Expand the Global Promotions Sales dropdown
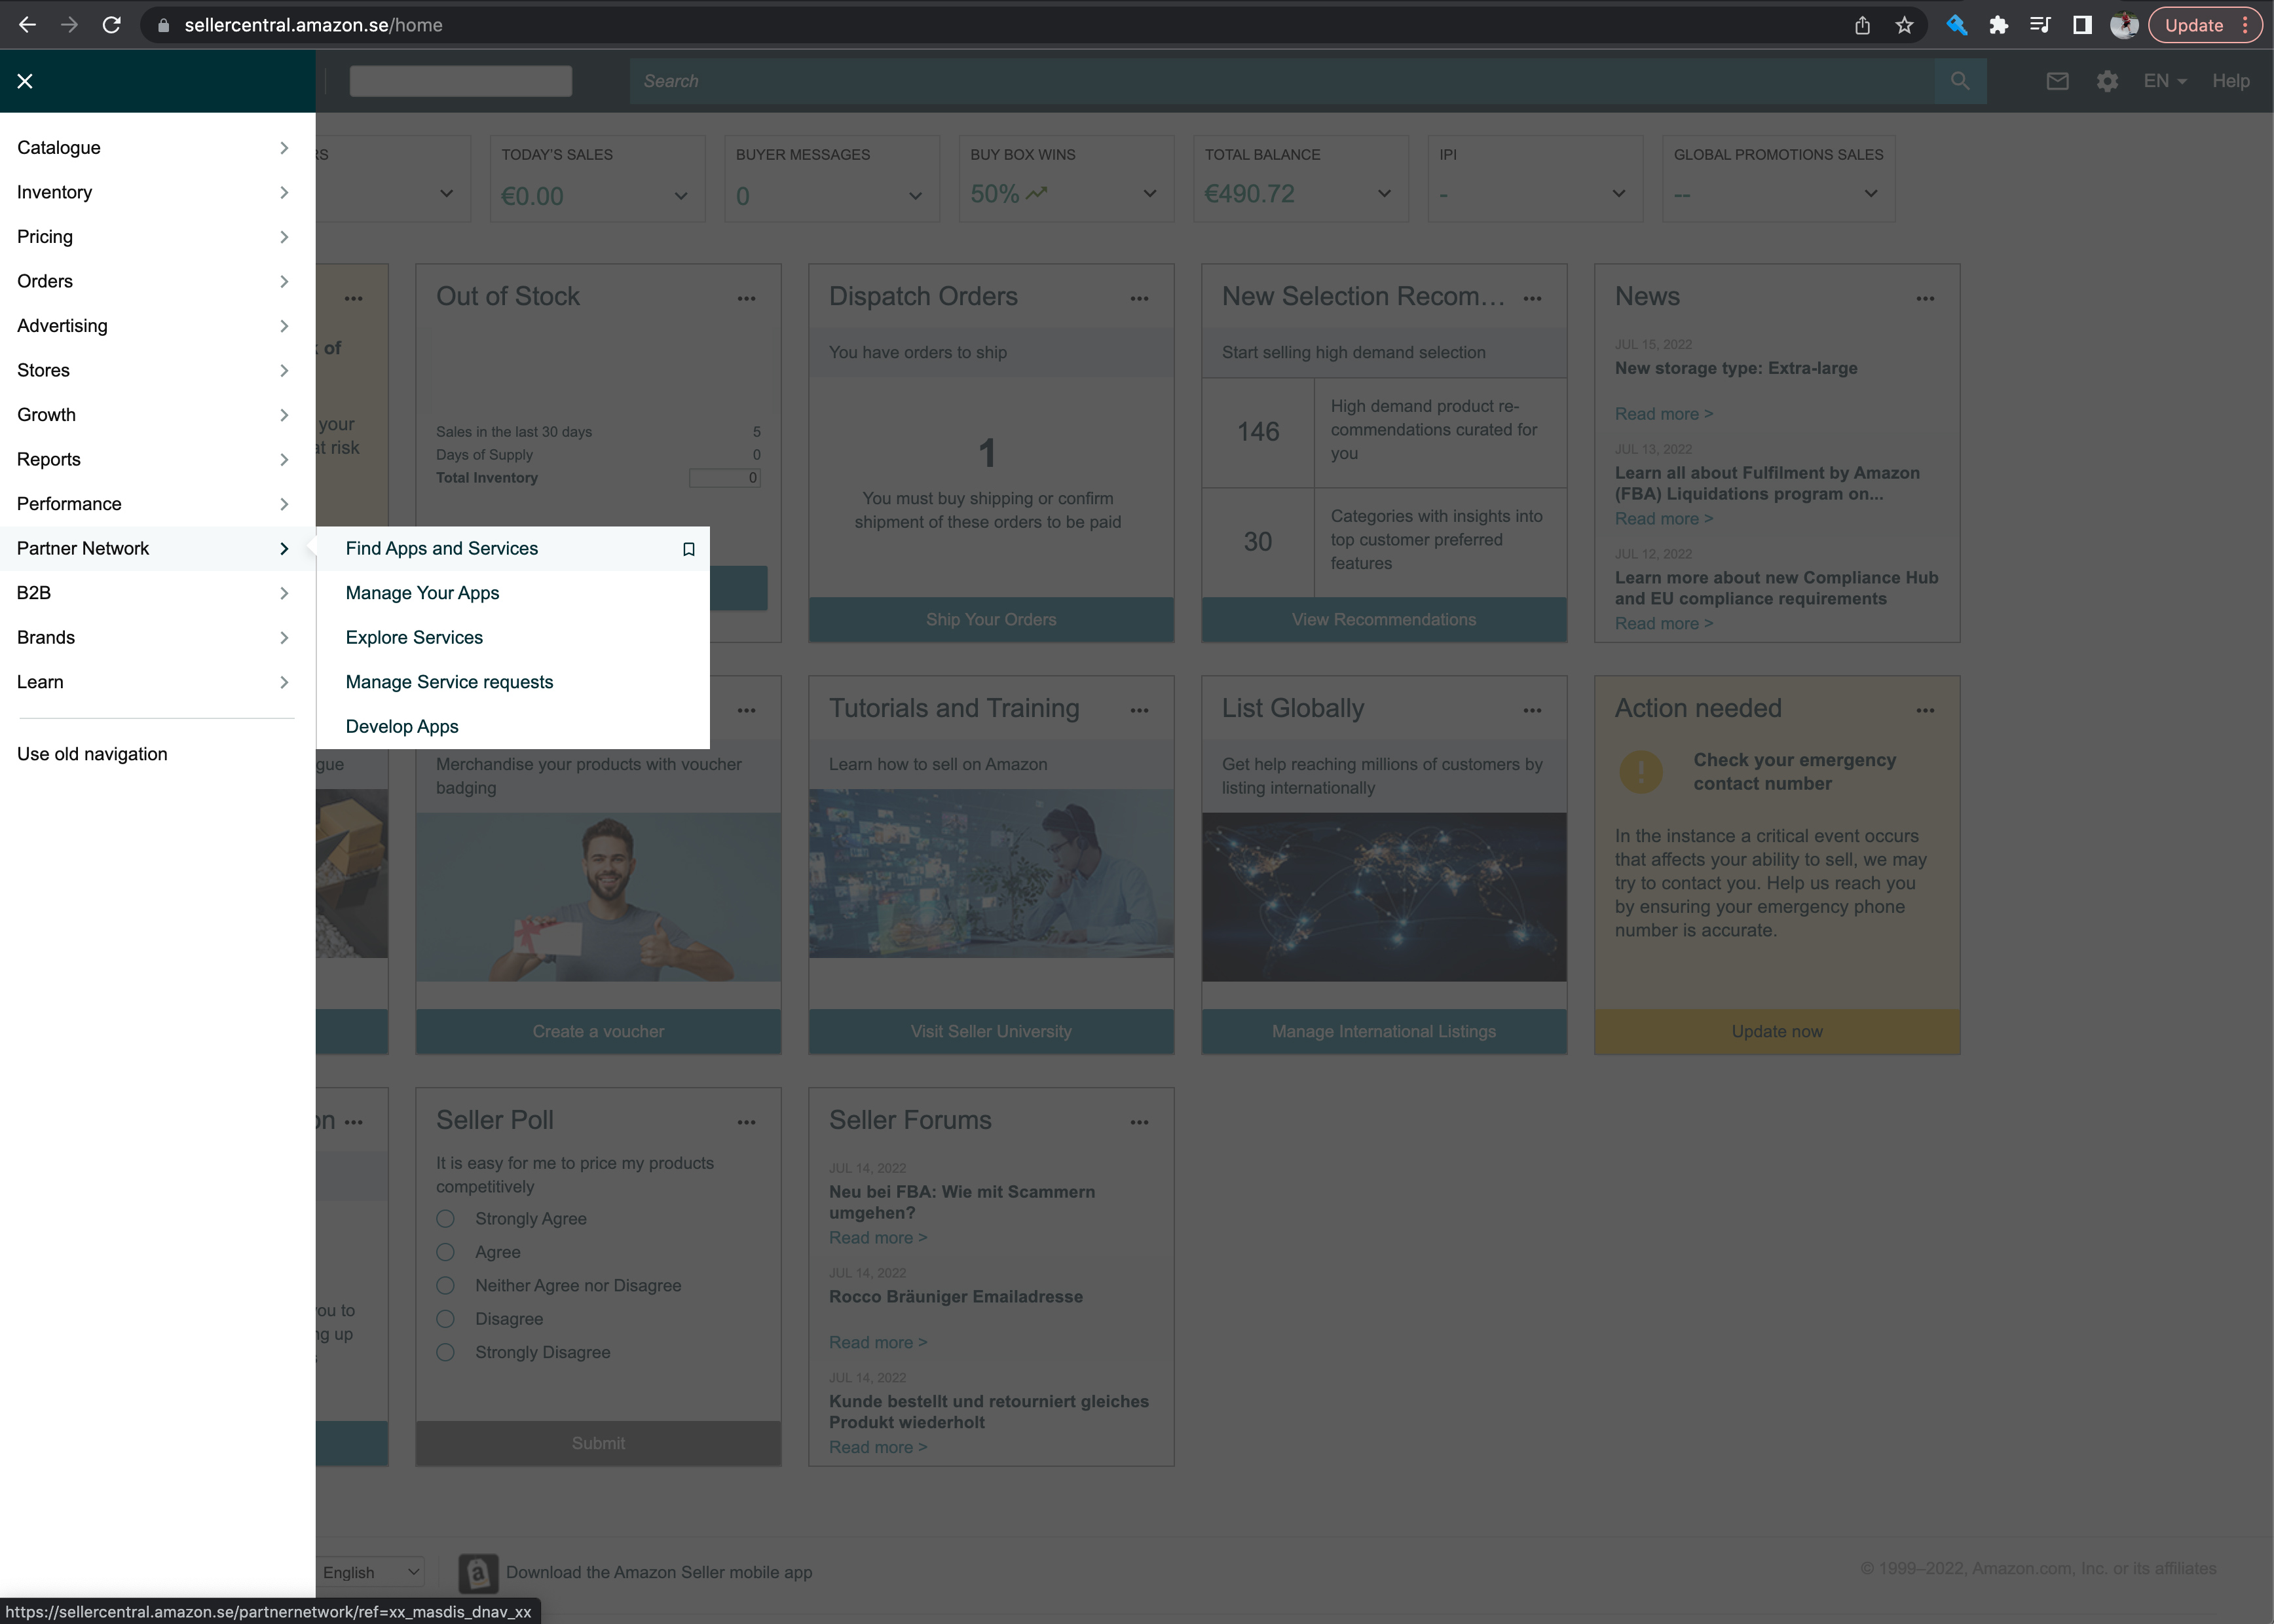Image resolution: width=2274 pixels, height=1624 pixels. click(x=1871, y=193)
